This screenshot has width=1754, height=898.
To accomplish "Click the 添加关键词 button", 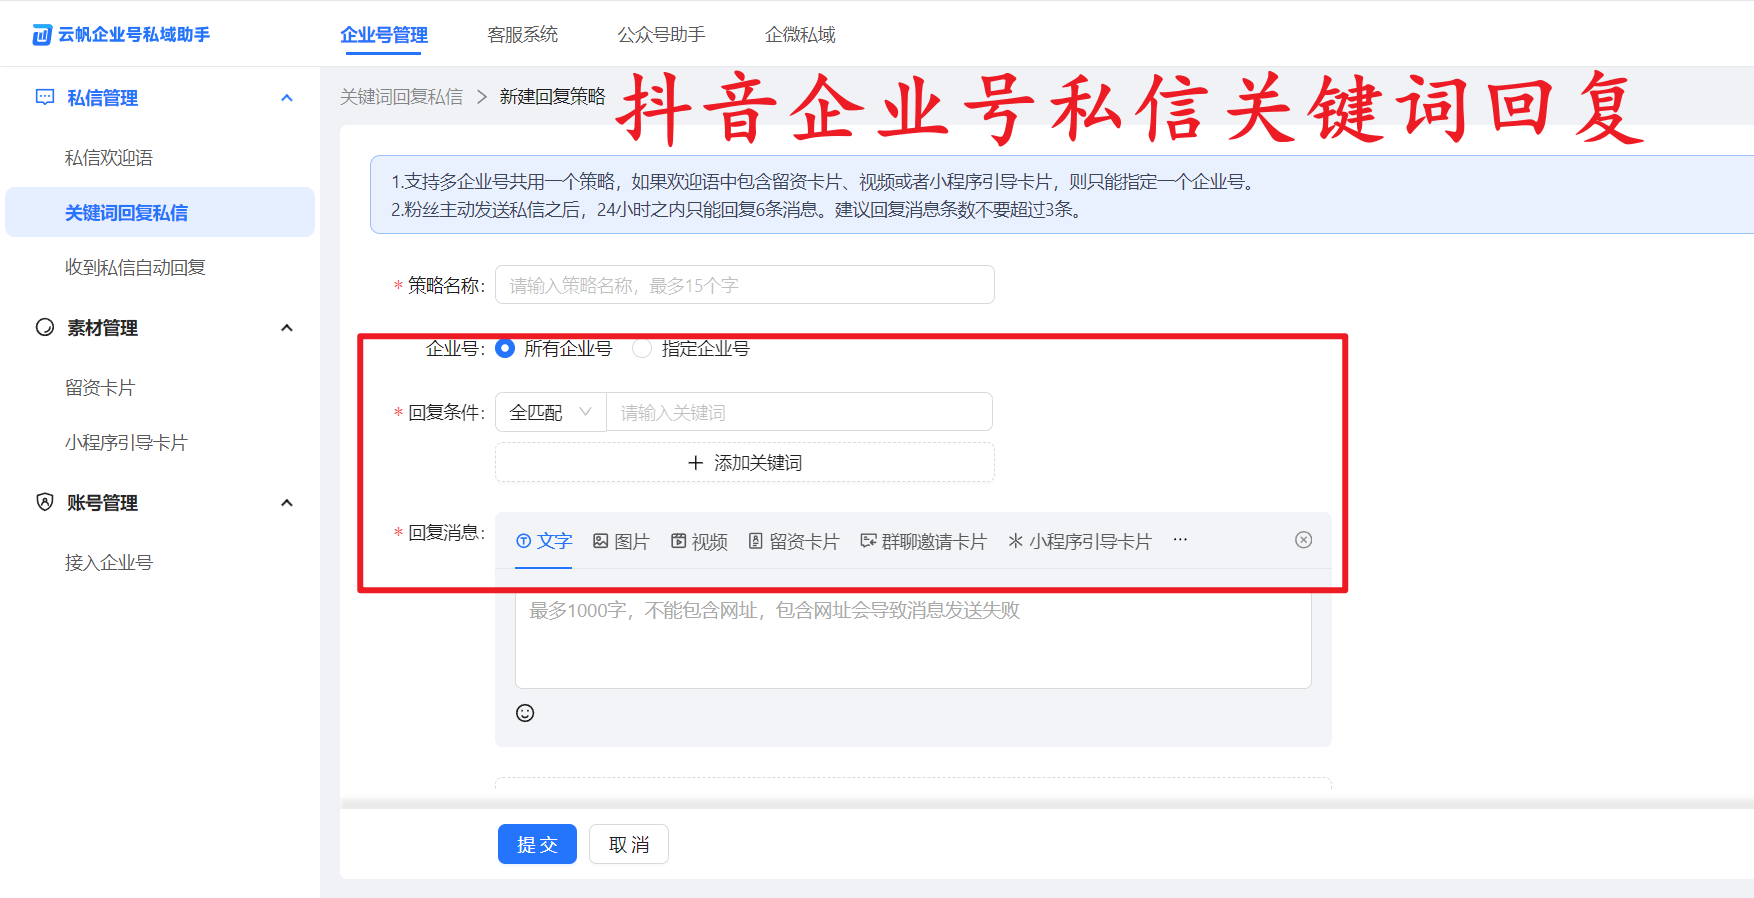I will coord(745,462).
